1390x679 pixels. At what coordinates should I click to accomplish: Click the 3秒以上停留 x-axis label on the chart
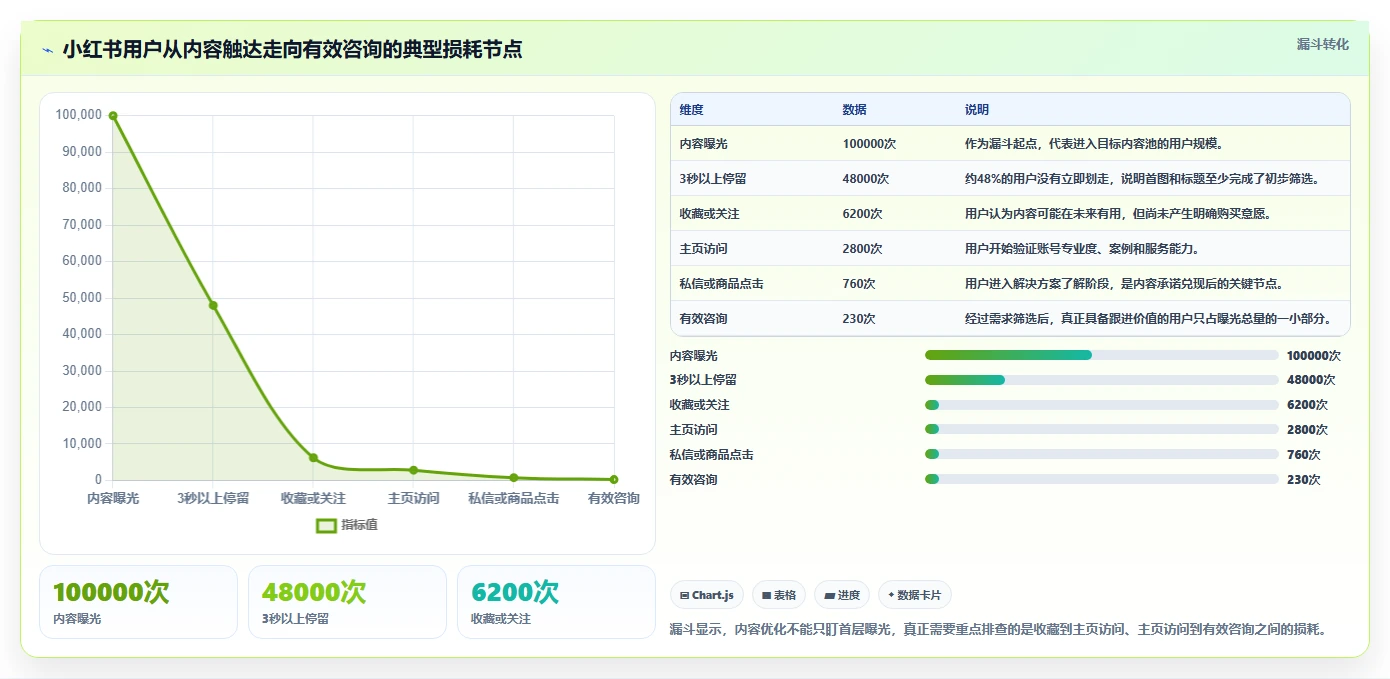click(x=213, y=498)
